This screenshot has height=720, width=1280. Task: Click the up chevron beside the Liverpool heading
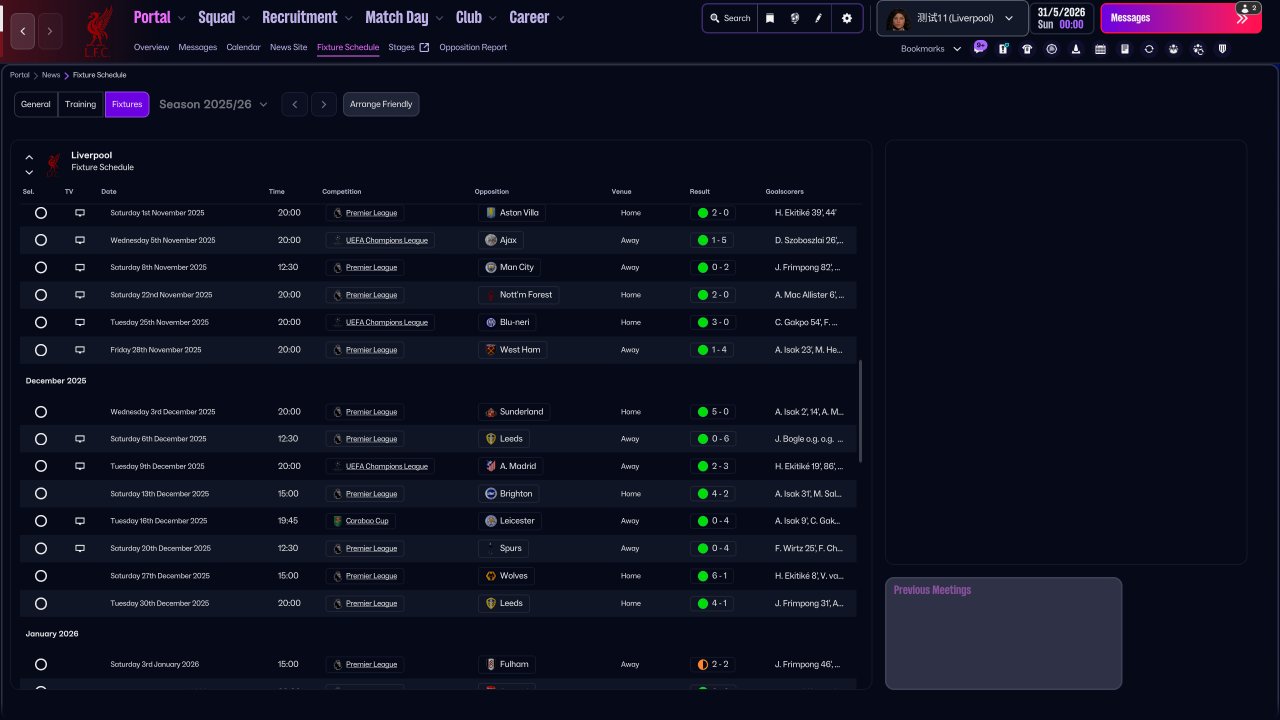pos(29,157)
